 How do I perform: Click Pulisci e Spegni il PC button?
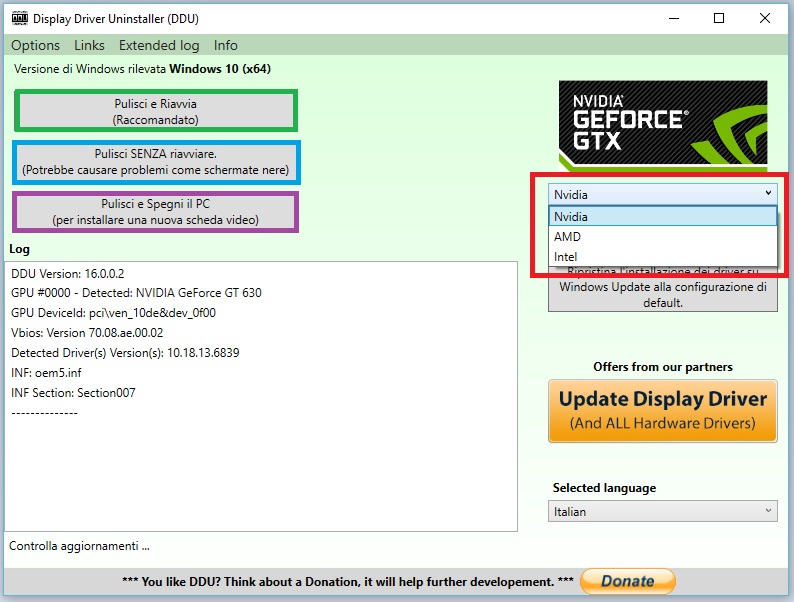click(155, 211)
